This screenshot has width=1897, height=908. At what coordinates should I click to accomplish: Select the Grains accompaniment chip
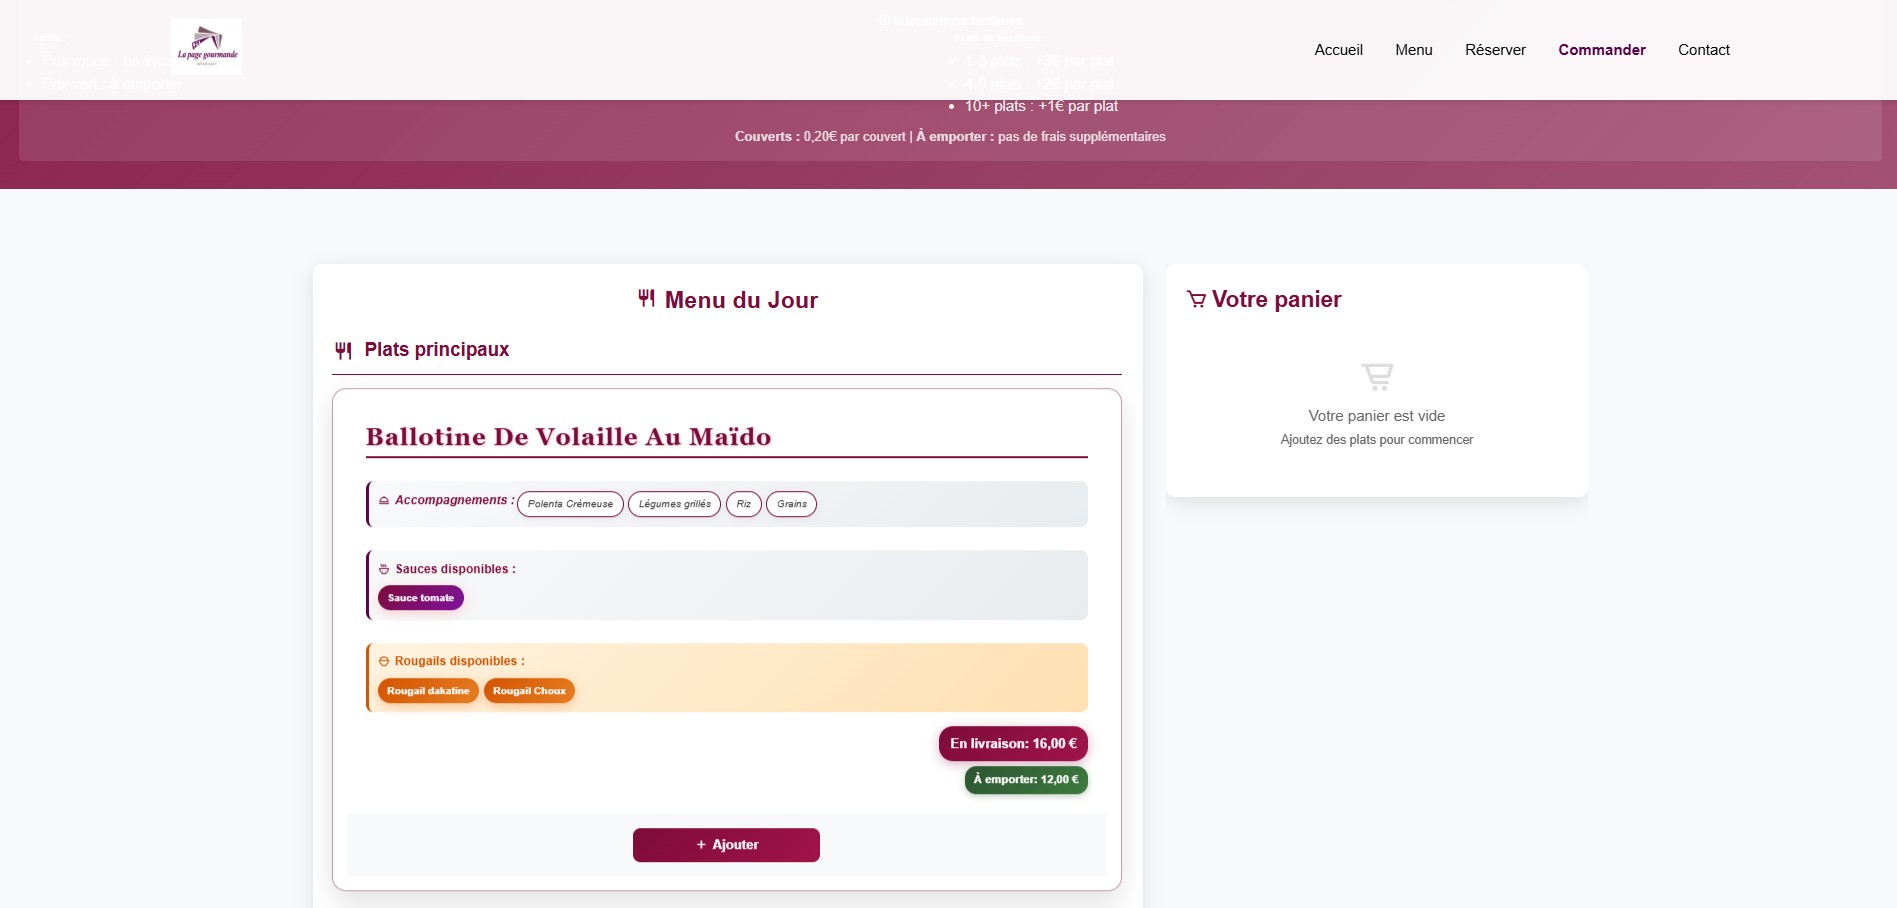pos(791,504)
